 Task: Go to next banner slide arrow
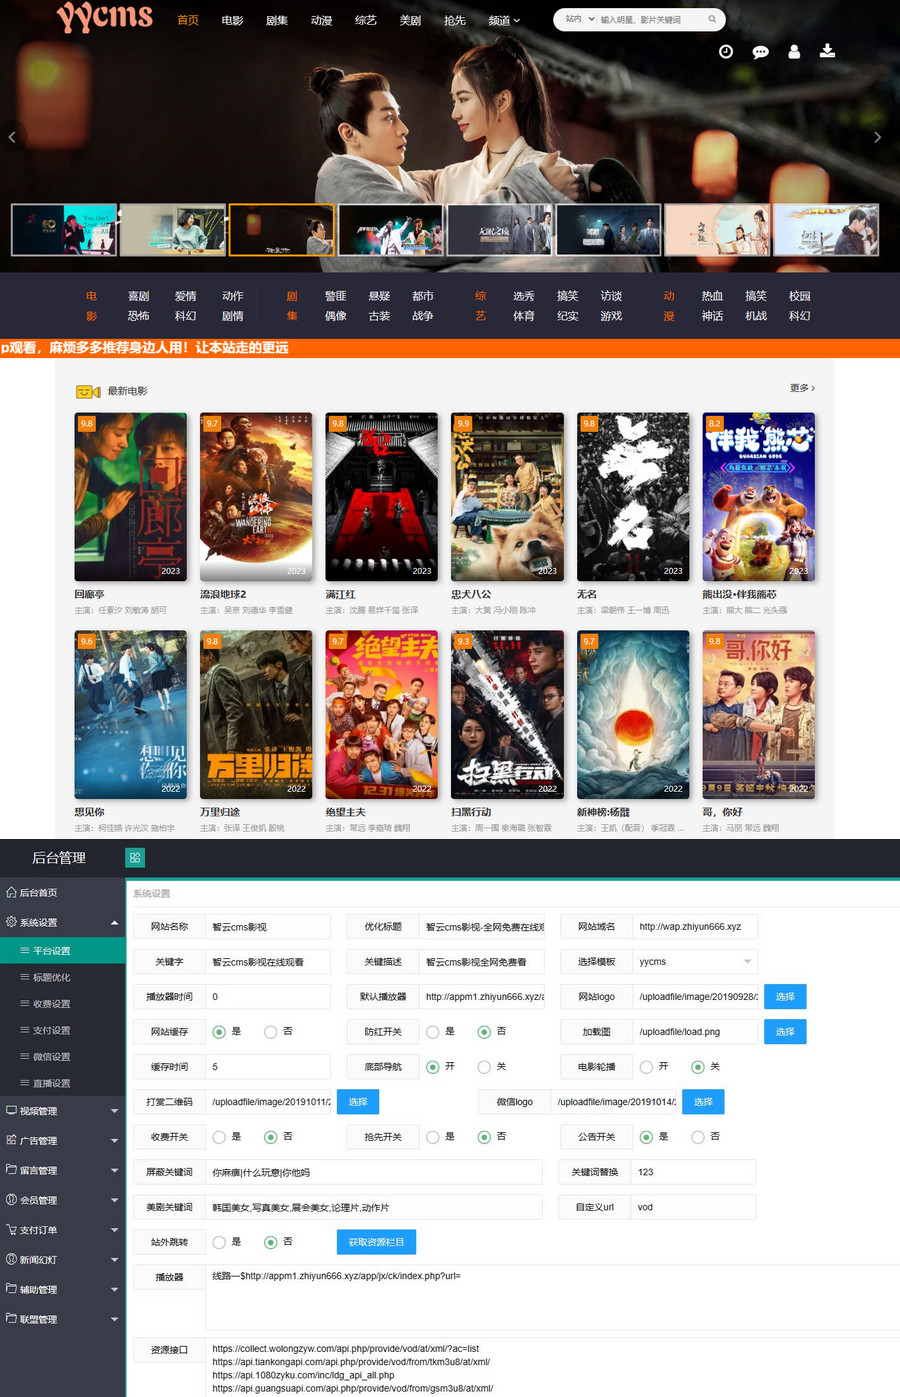877,137
